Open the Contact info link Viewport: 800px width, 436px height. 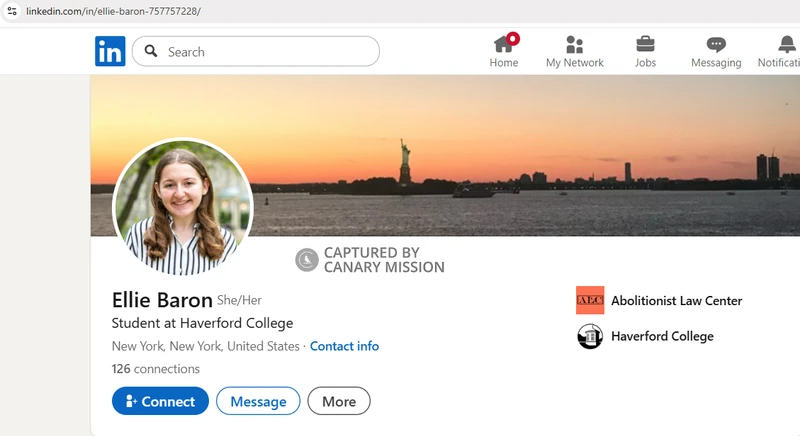point(344,346)
